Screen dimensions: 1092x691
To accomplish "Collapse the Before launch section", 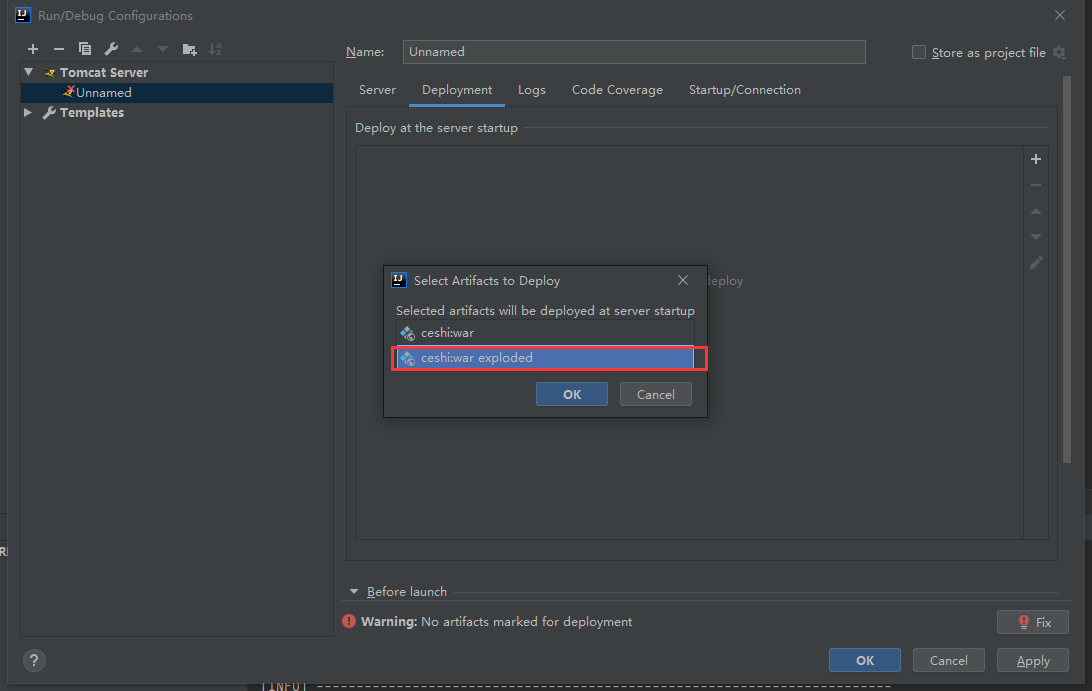I will 354,591.
